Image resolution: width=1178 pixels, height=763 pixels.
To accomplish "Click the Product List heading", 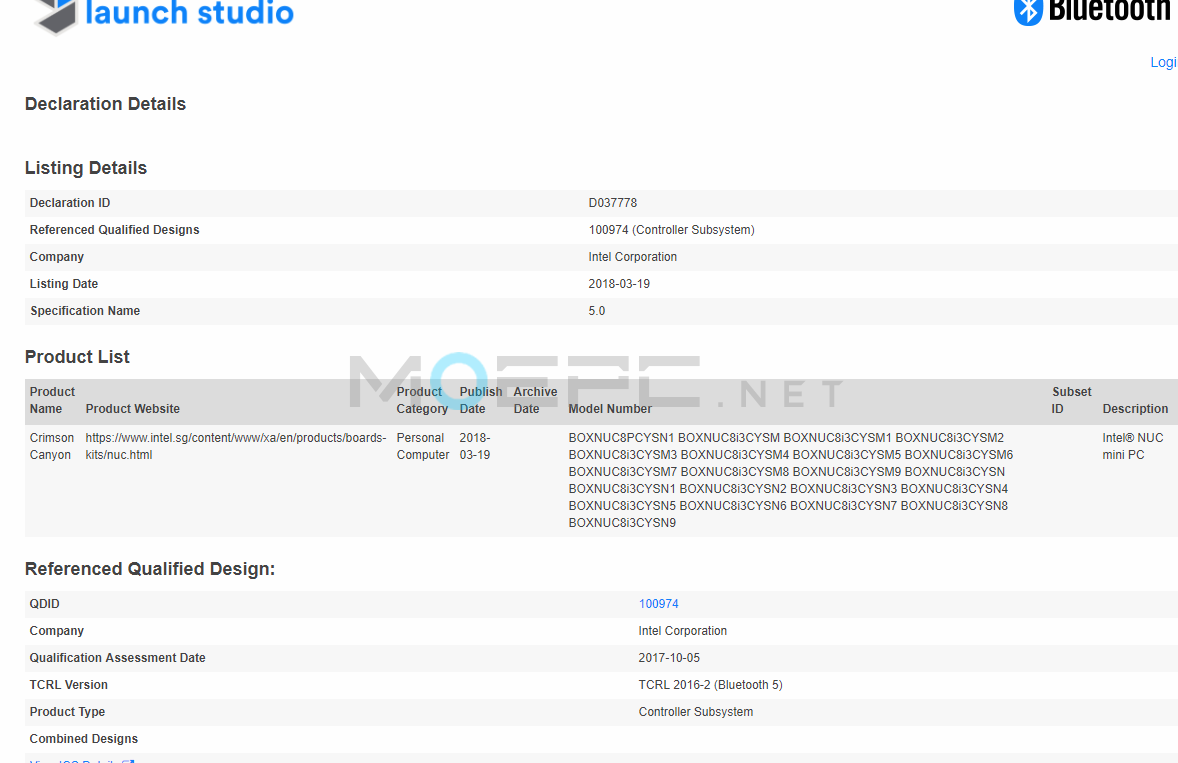I will click(77, 357).
